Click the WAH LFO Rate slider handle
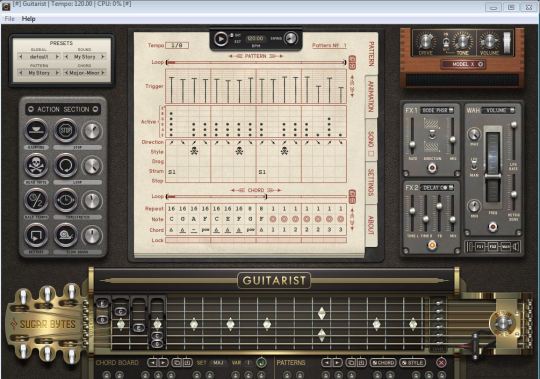Image resolution: width=540 pixels, height=379 pixels. click(513, 125)
